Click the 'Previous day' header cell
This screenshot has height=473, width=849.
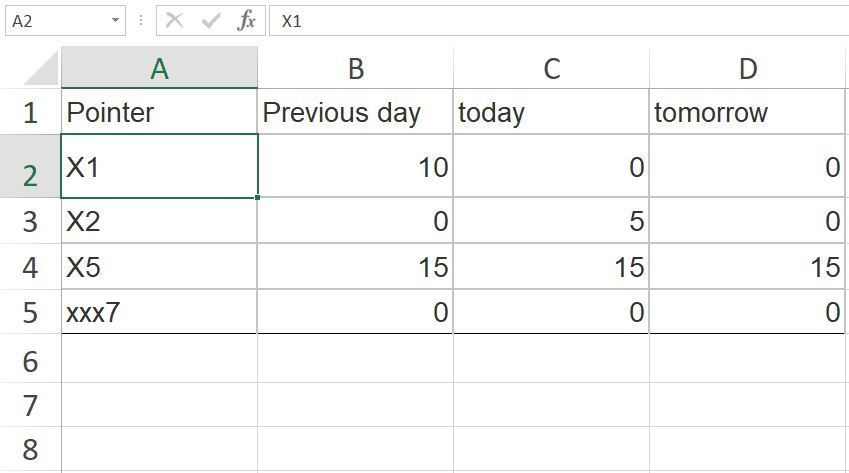coord(355,112)
